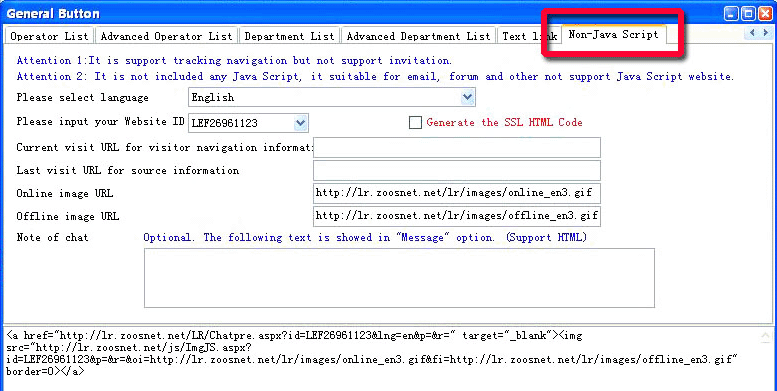Click the Offline image URL field
Screen dimensions: 777x391
[x=456, y=216]
